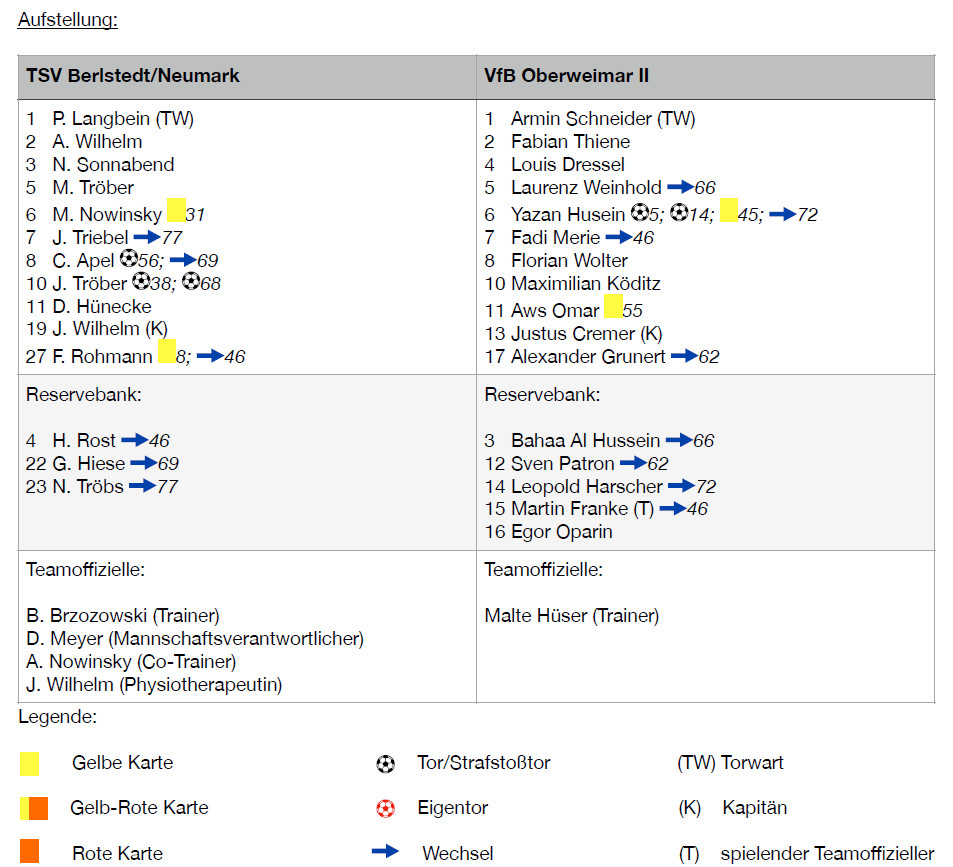Click the goal ball icon beside C. Apel
The height and width of the screenshot is (867, 953).
(x=128, y=259)
